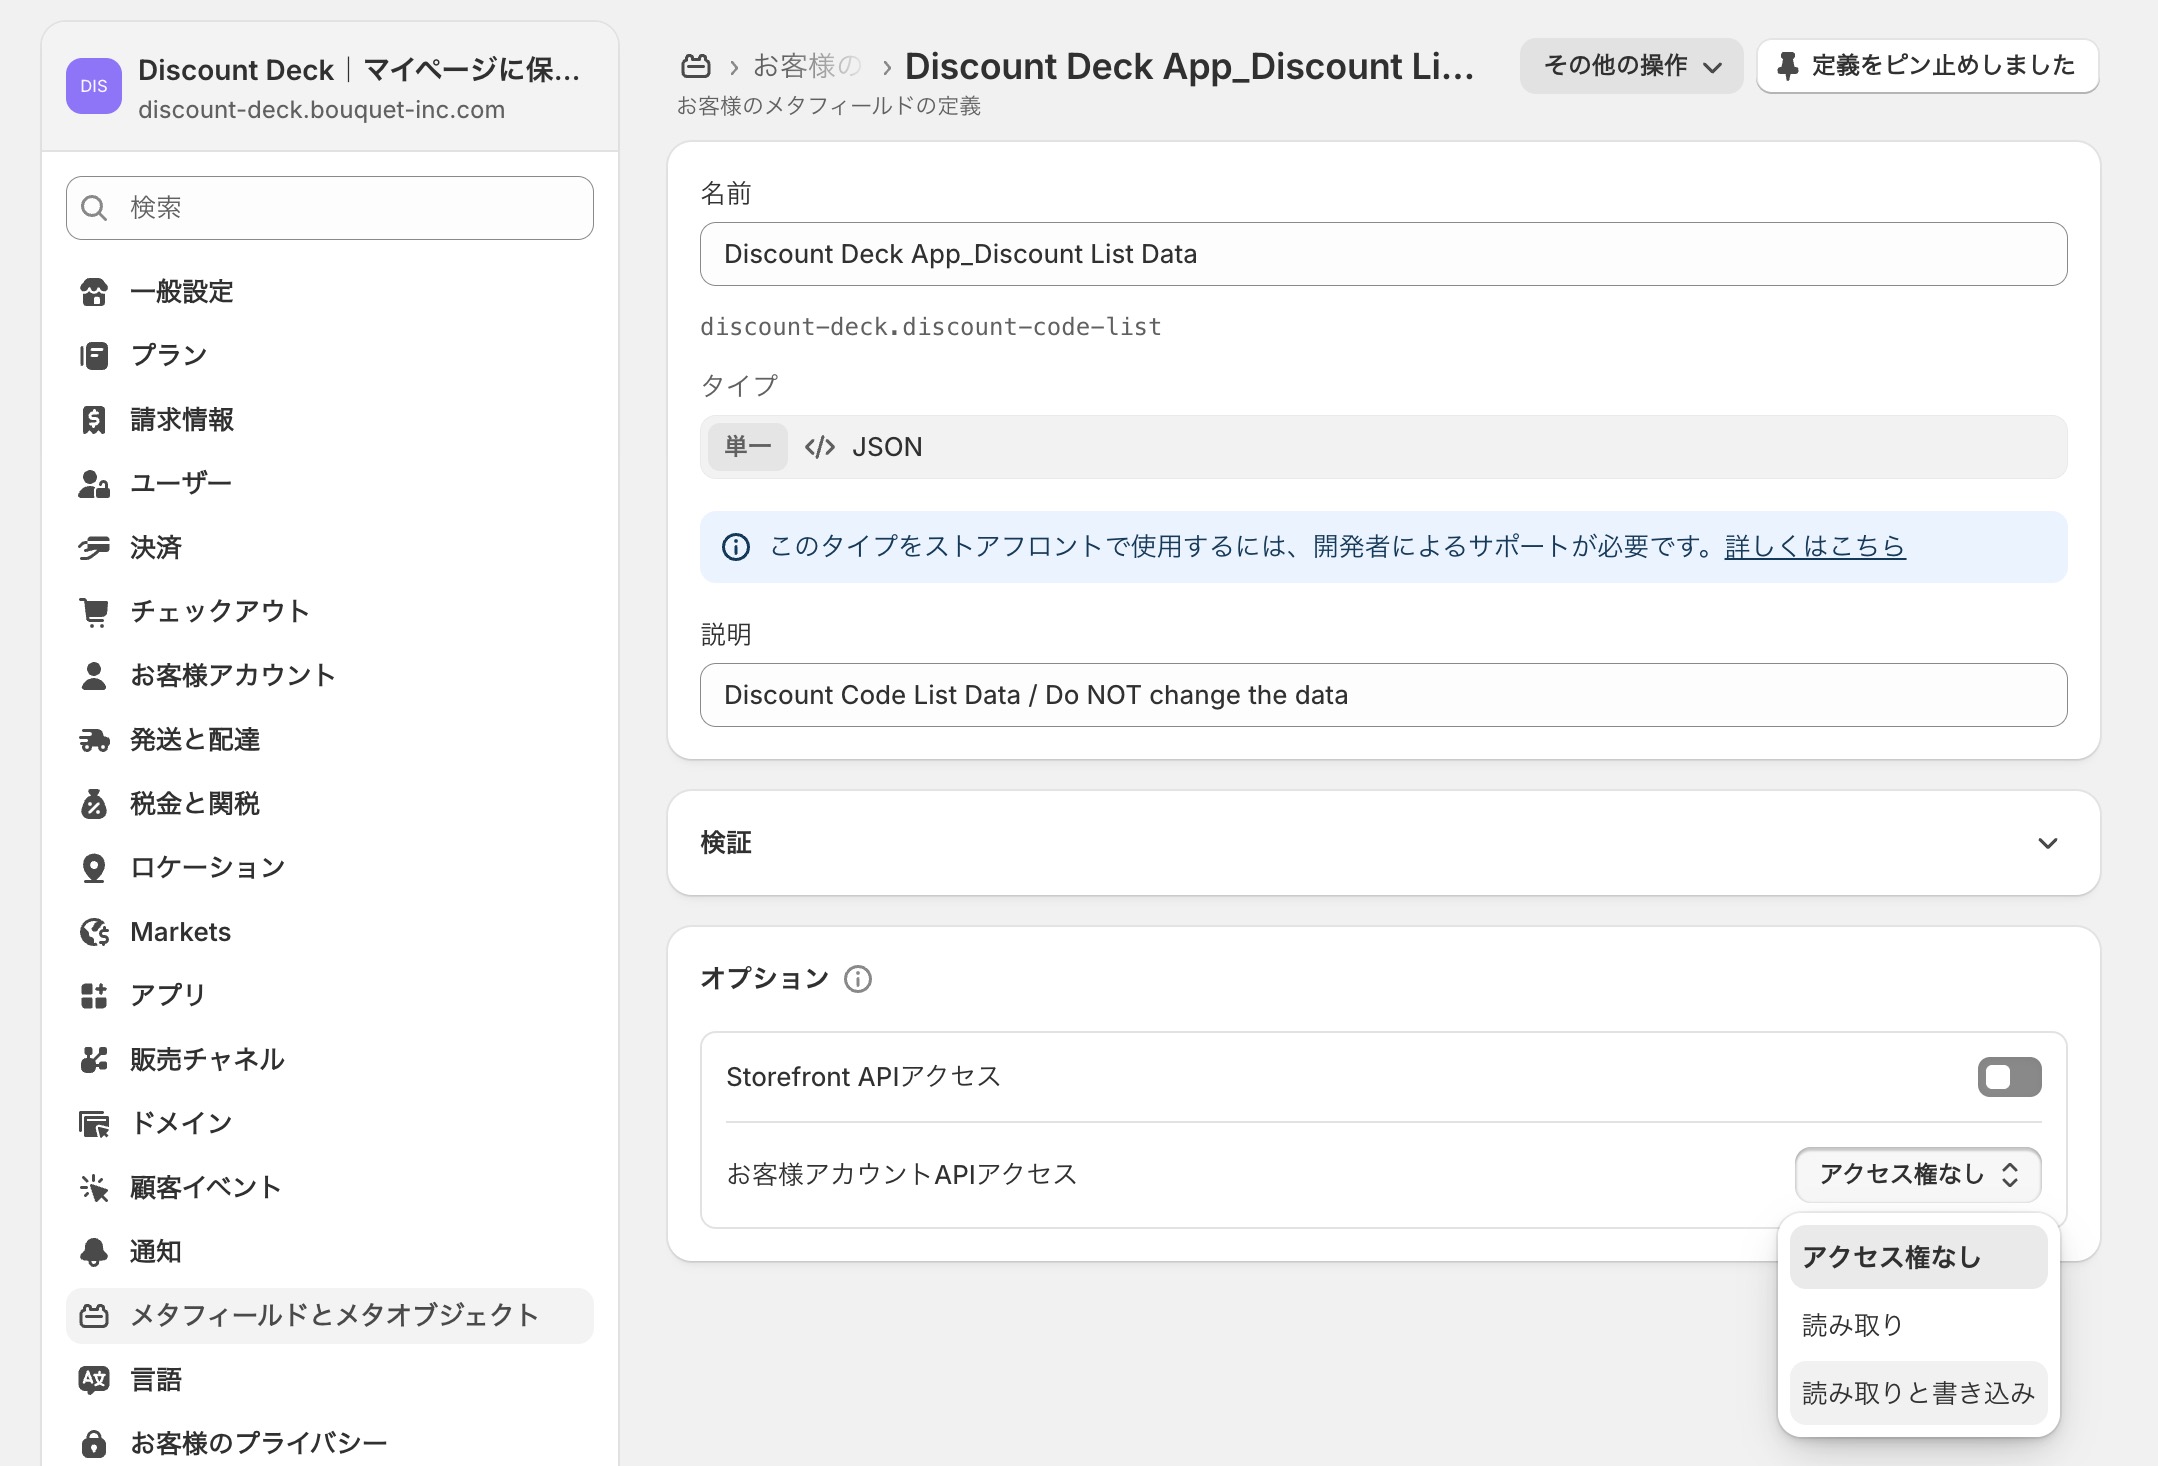Click the 通知 bell icon
Viewport: 2158px width, 1466px height.
coord(94,1252)
